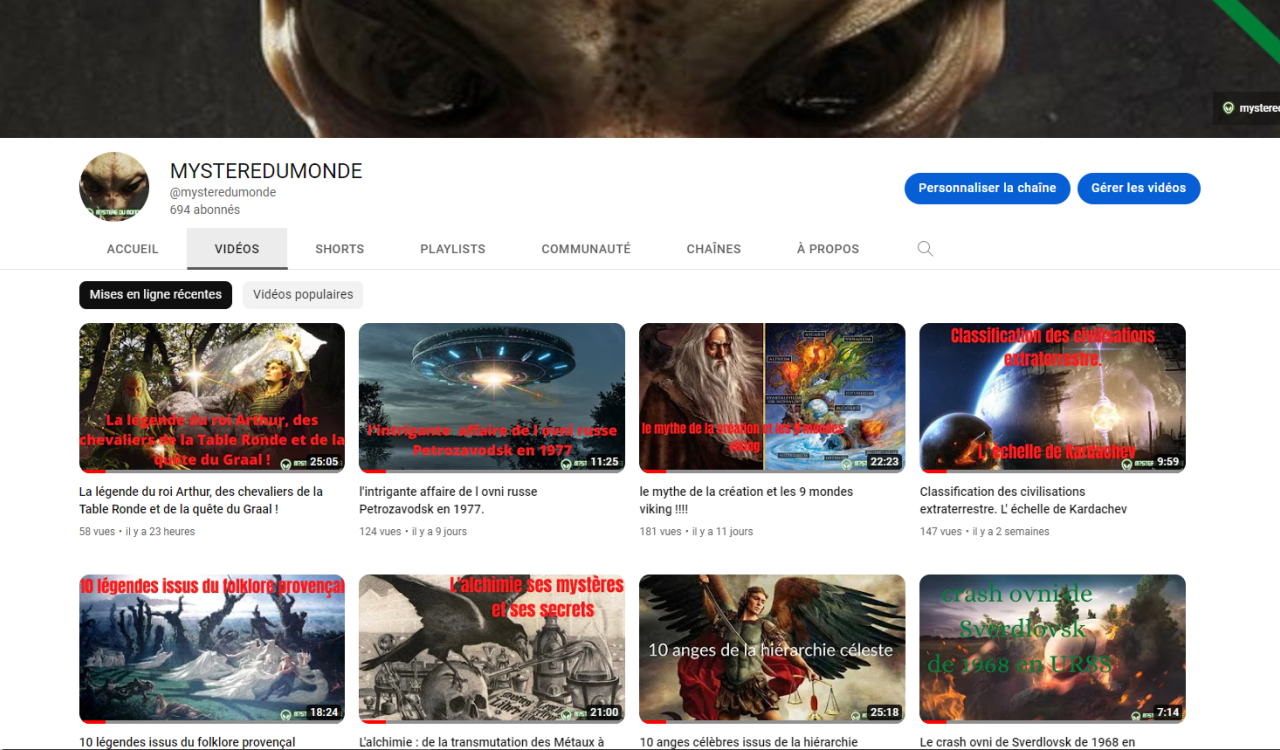Click Personnaliser la chaîne button
The width and height of the screenshot is (1280, 750).
[x=987, y=188]
